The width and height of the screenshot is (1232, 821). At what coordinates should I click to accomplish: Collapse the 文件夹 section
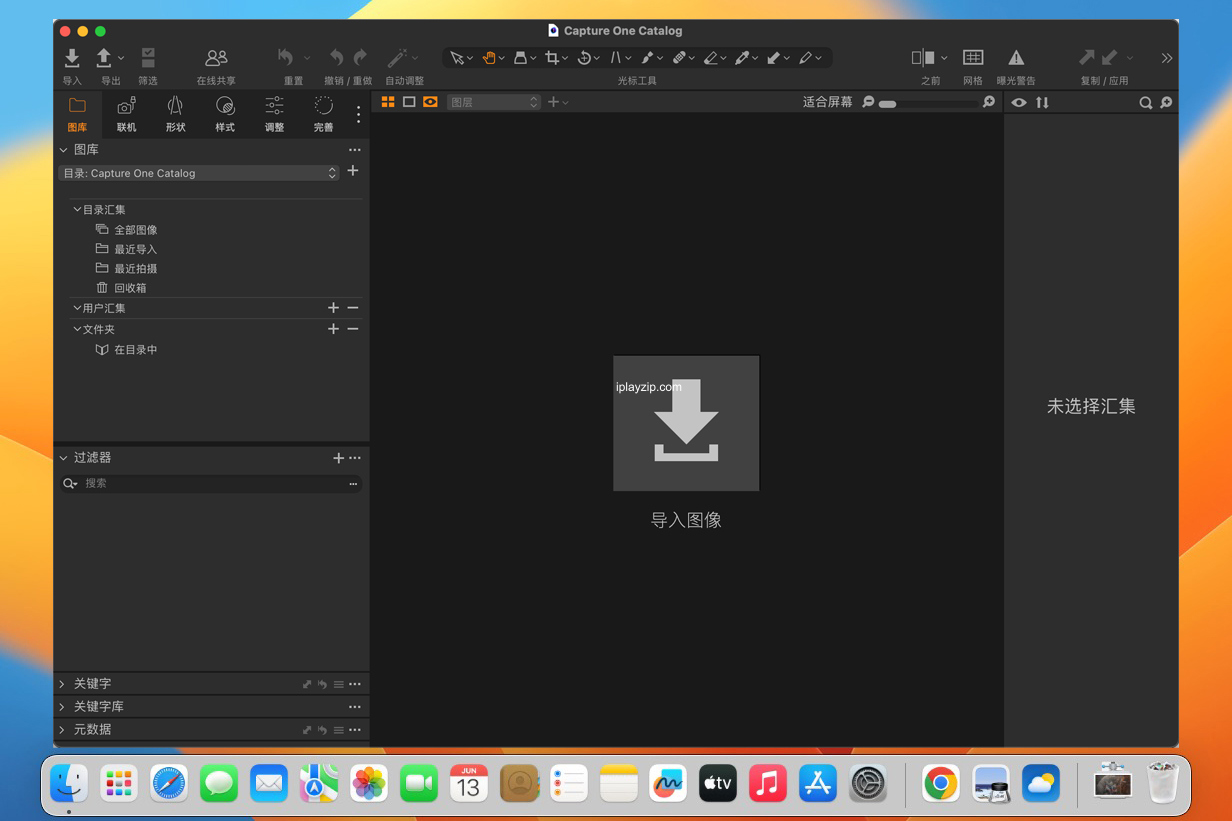[77, 329]
